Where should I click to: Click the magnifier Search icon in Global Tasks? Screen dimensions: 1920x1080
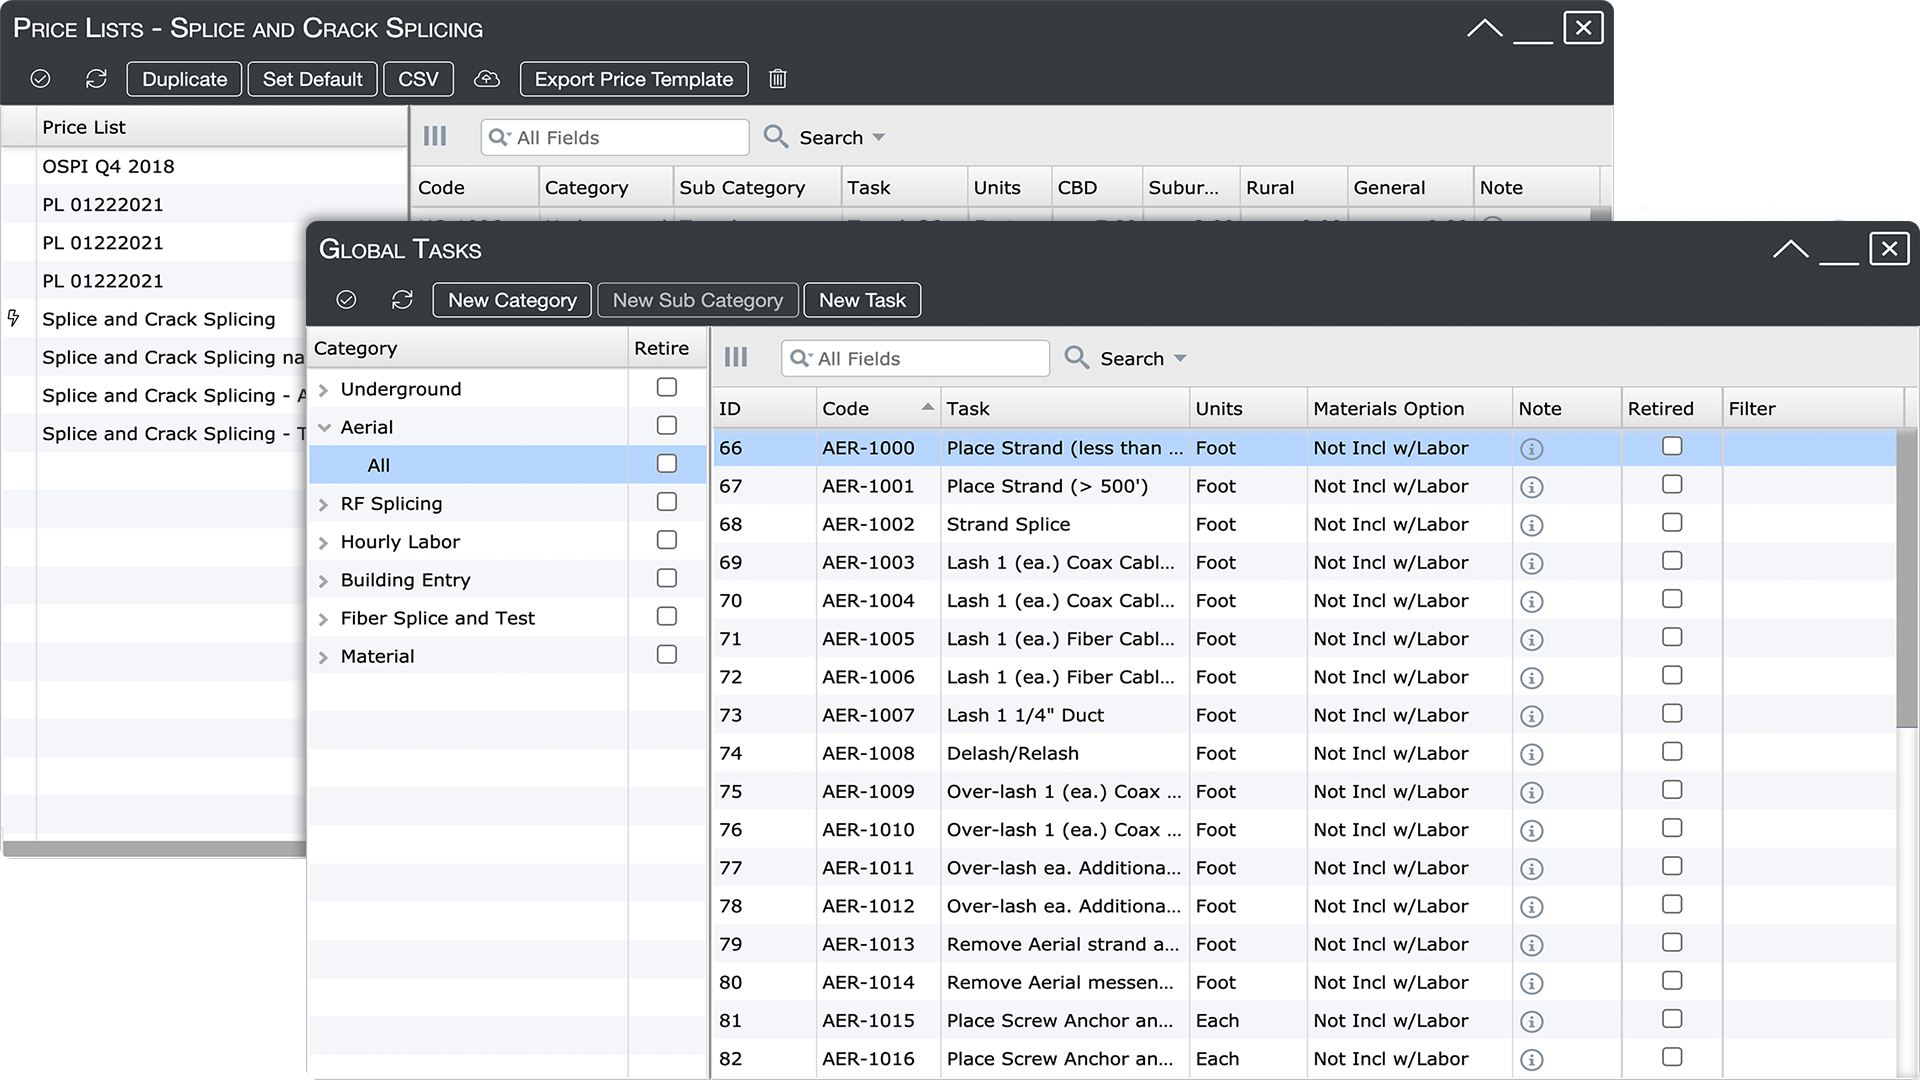(1077, 358)
